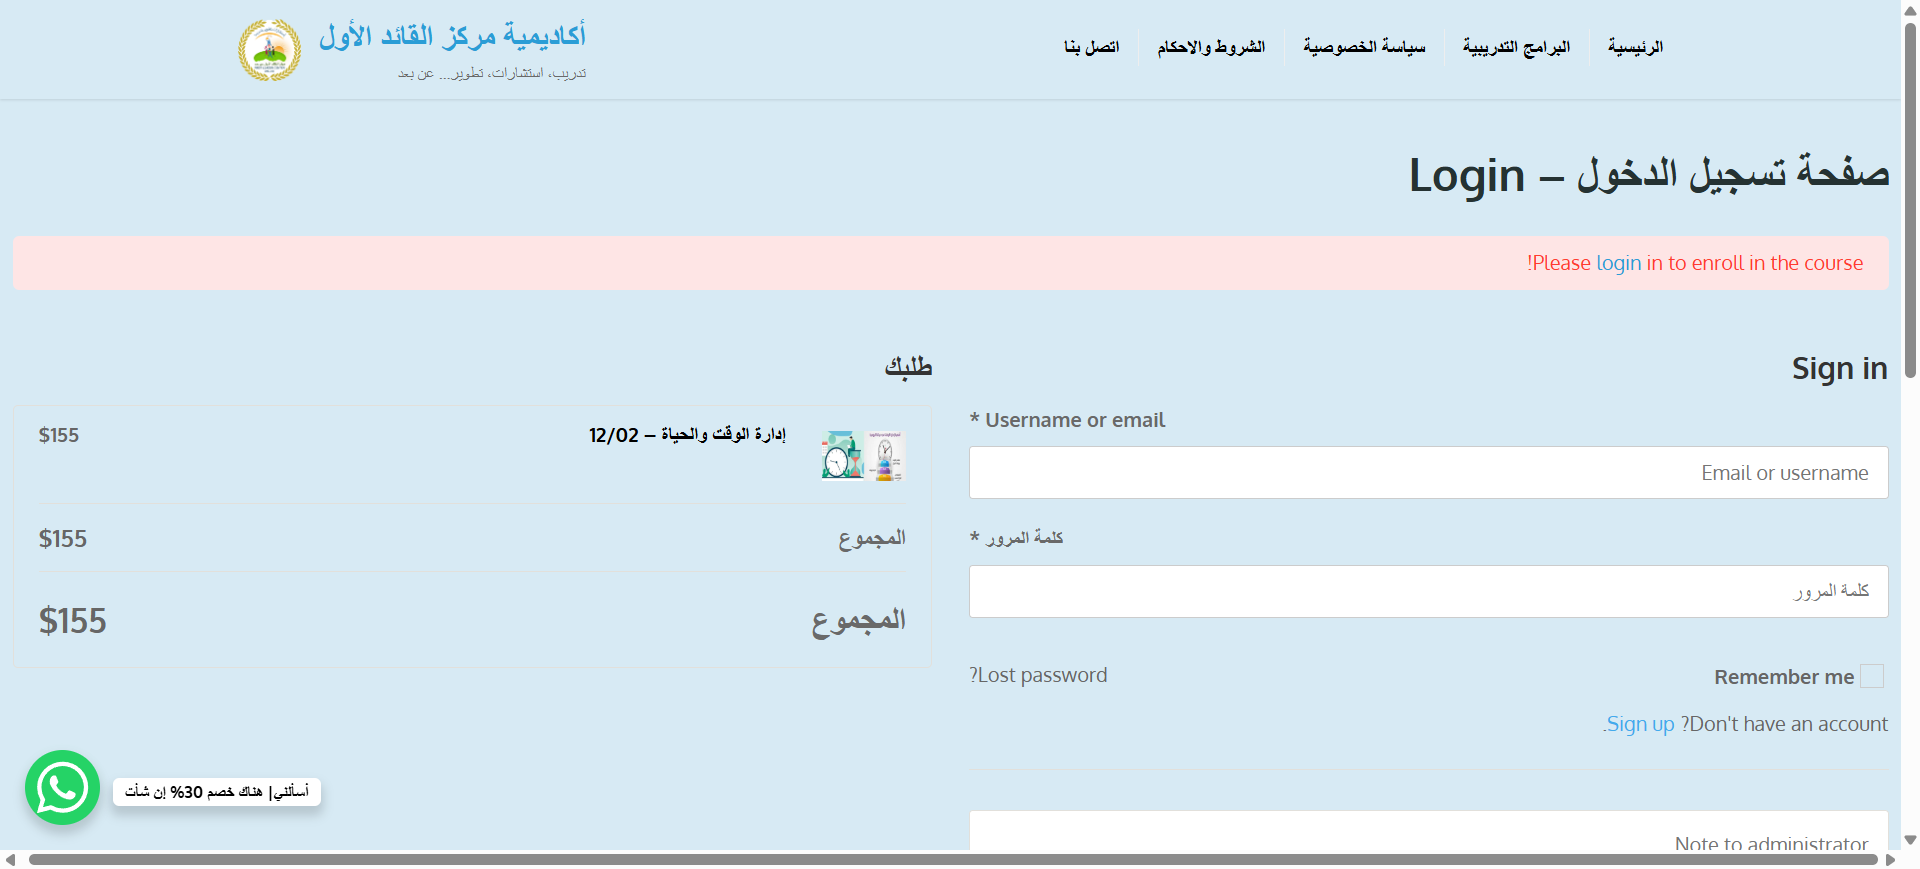1920x869 pixels.
Task: Click the horizontal scrollbar thumb
Action: click(x=953, y=860)
